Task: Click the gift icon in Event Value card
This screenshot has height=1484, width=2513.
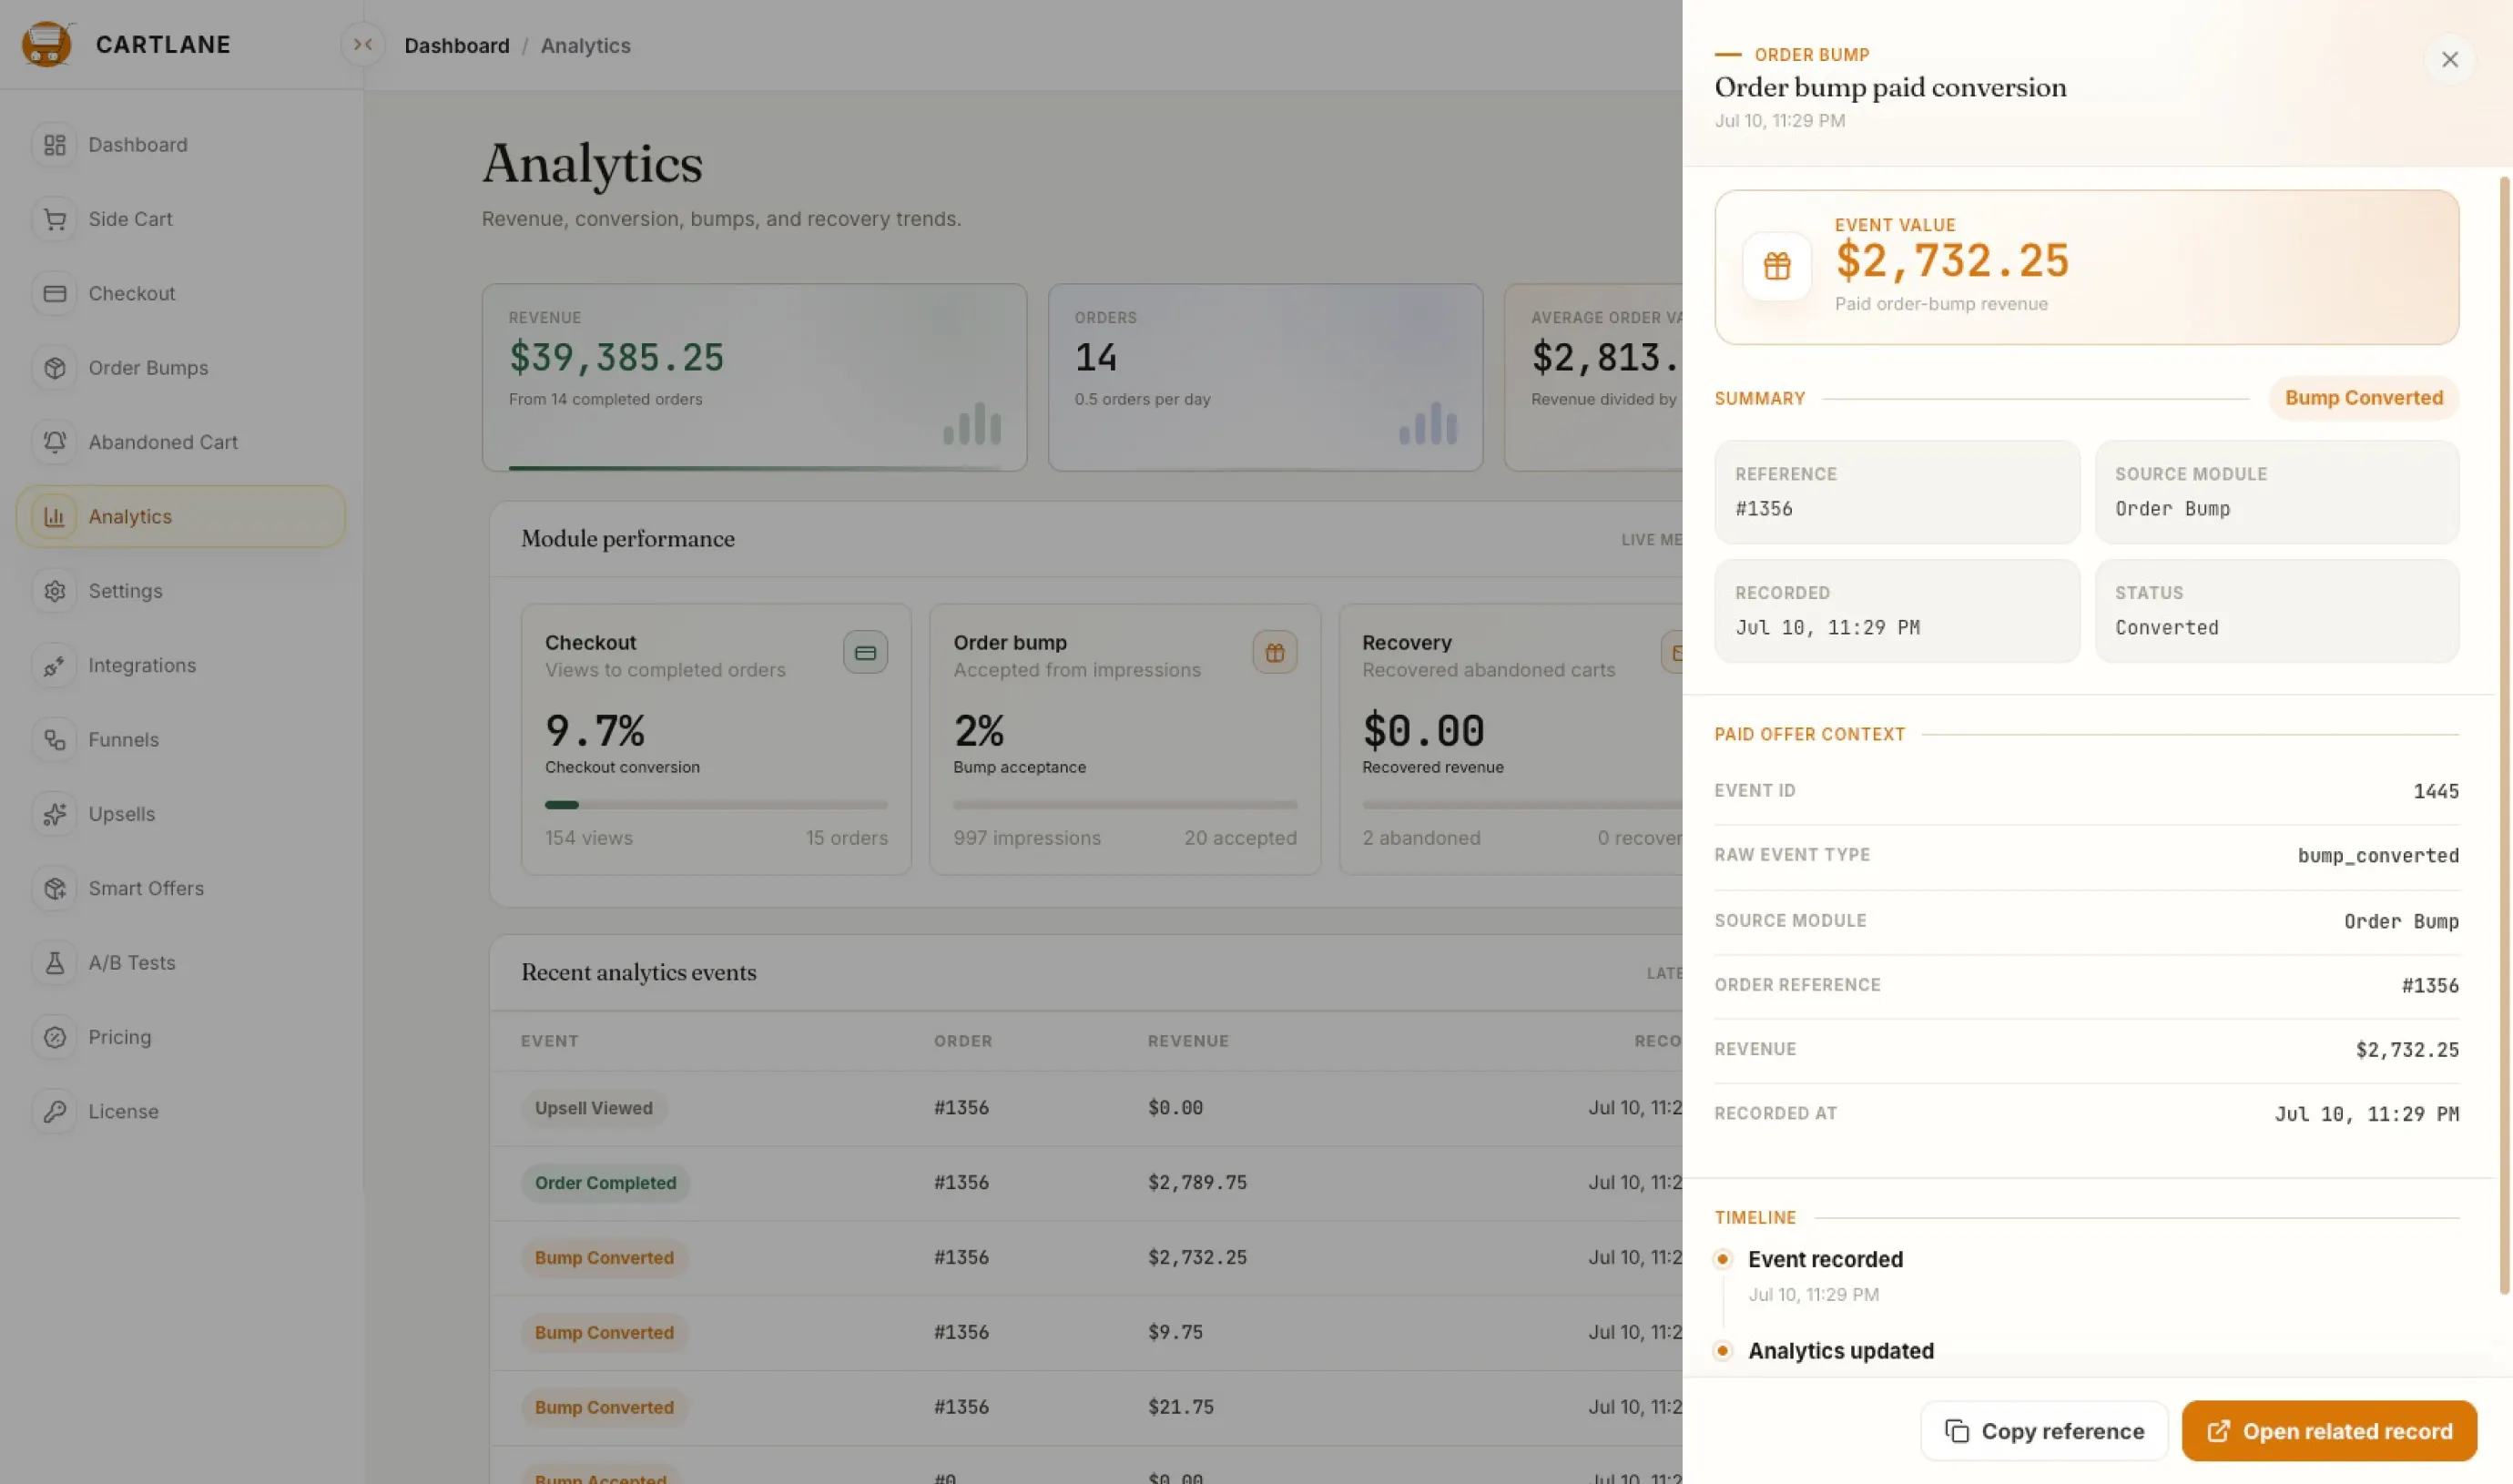Action: click(x=1777, y=267)
